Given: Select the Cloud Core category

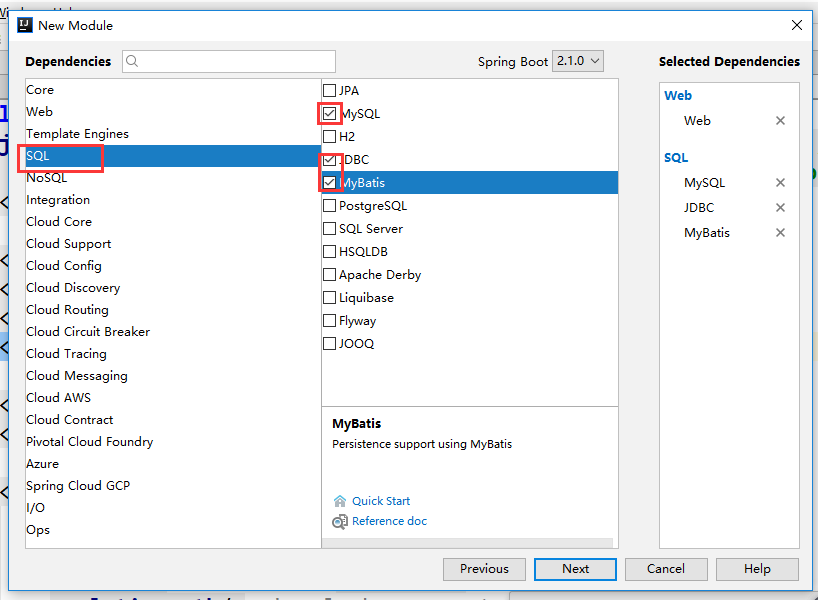Looking at the screenshot, I should [173, 222].
